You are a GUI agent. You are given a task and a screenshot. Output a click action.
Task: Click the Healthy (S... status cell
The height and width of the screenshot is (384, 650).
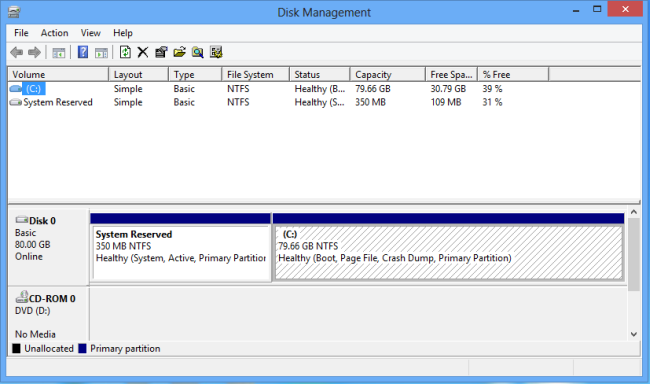coord(320,102)
